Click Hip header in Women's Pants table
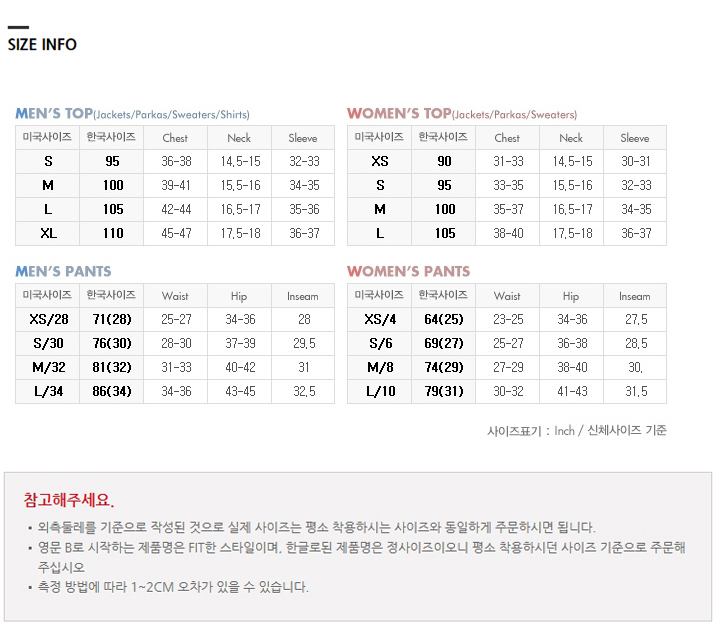The width and height of the screenshot is (720, 634). tap(571, 296)
